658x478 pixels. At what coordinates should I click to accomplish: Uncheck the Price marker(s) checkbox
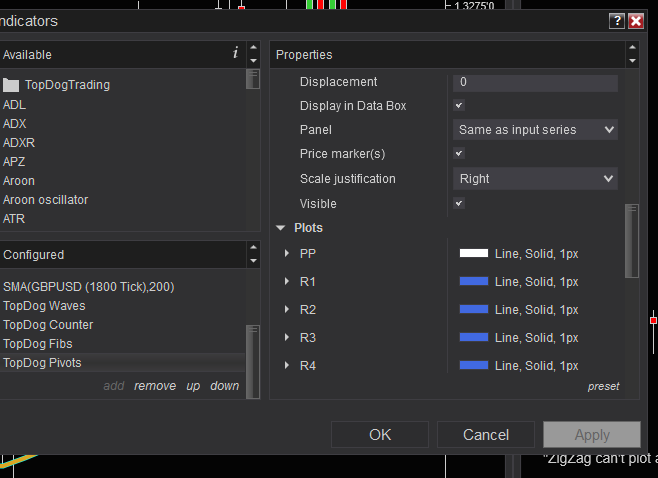(459, 154)
